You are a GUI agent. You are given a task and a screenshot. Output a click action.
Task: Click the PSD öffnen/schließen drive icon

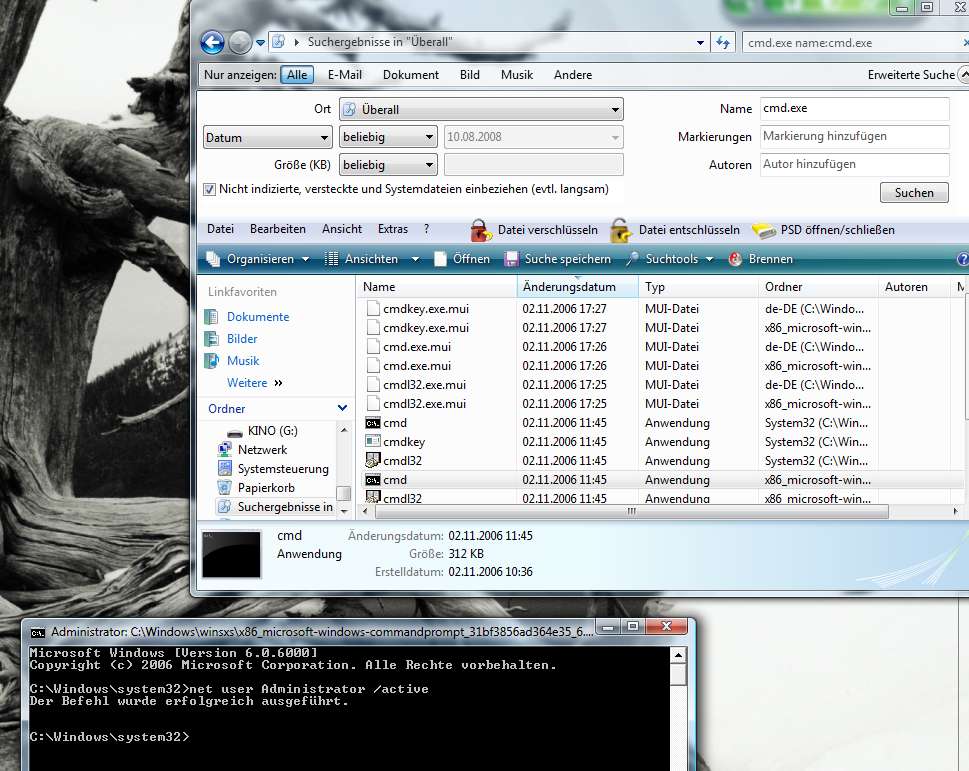[764, 230]
